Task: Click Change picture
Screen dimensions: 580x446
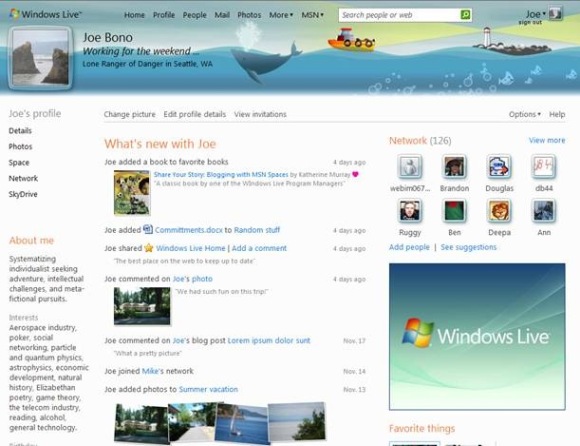Action: click(129, 114)
